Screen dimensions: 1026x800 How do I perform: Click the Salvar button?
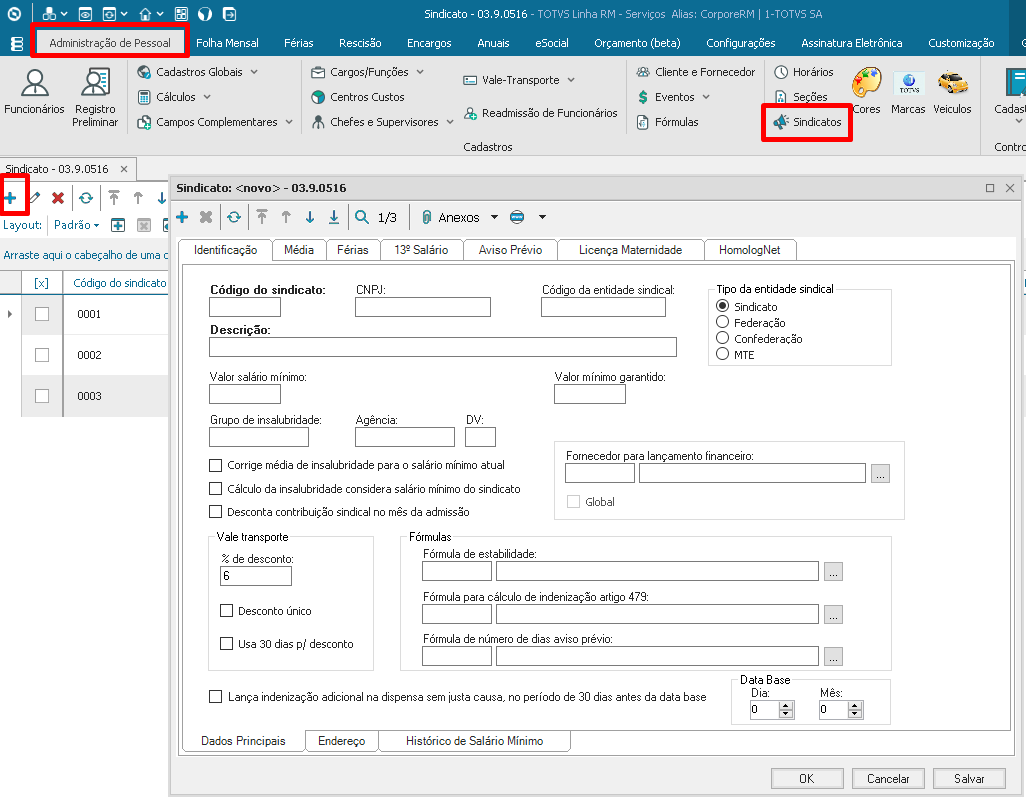(969, 778)
